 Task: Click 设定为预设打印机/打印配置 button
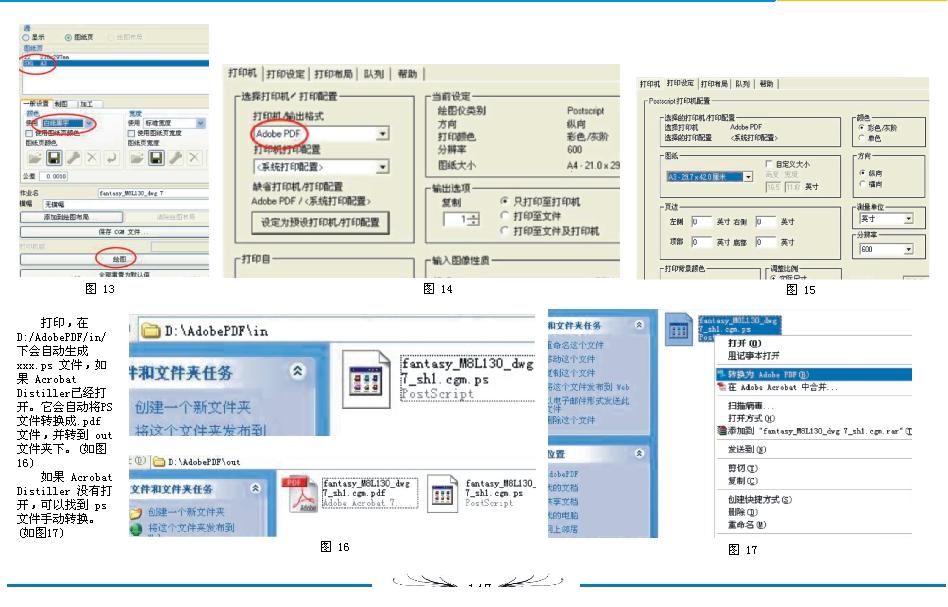pos(320,222)
